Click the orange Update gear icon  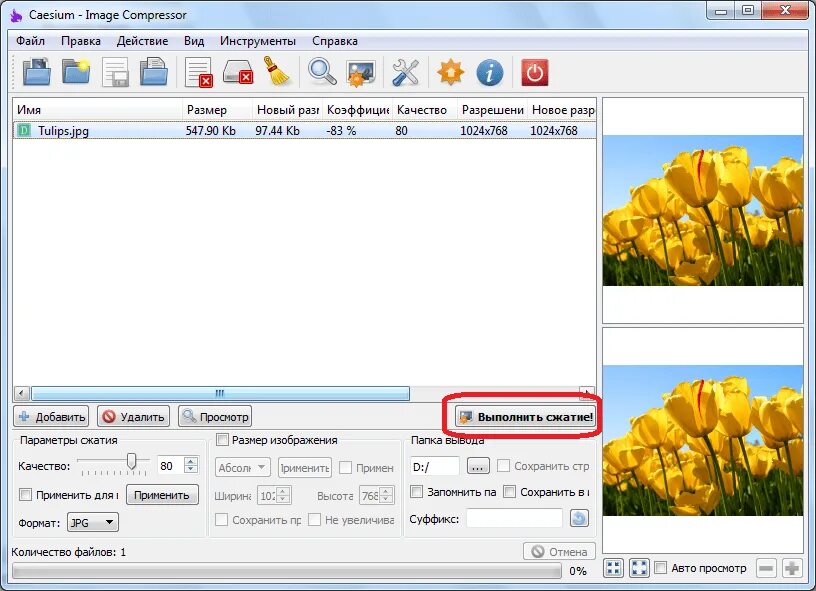point(451,72)
